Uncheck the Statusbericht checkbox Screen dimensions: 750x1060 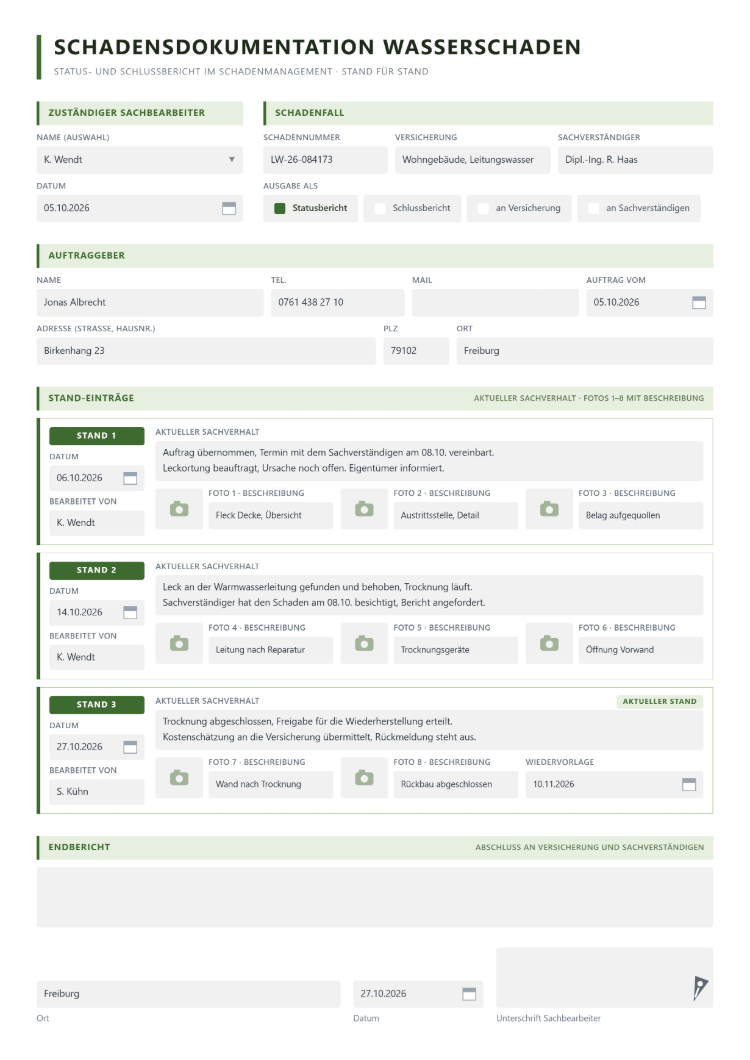(280, 208)
